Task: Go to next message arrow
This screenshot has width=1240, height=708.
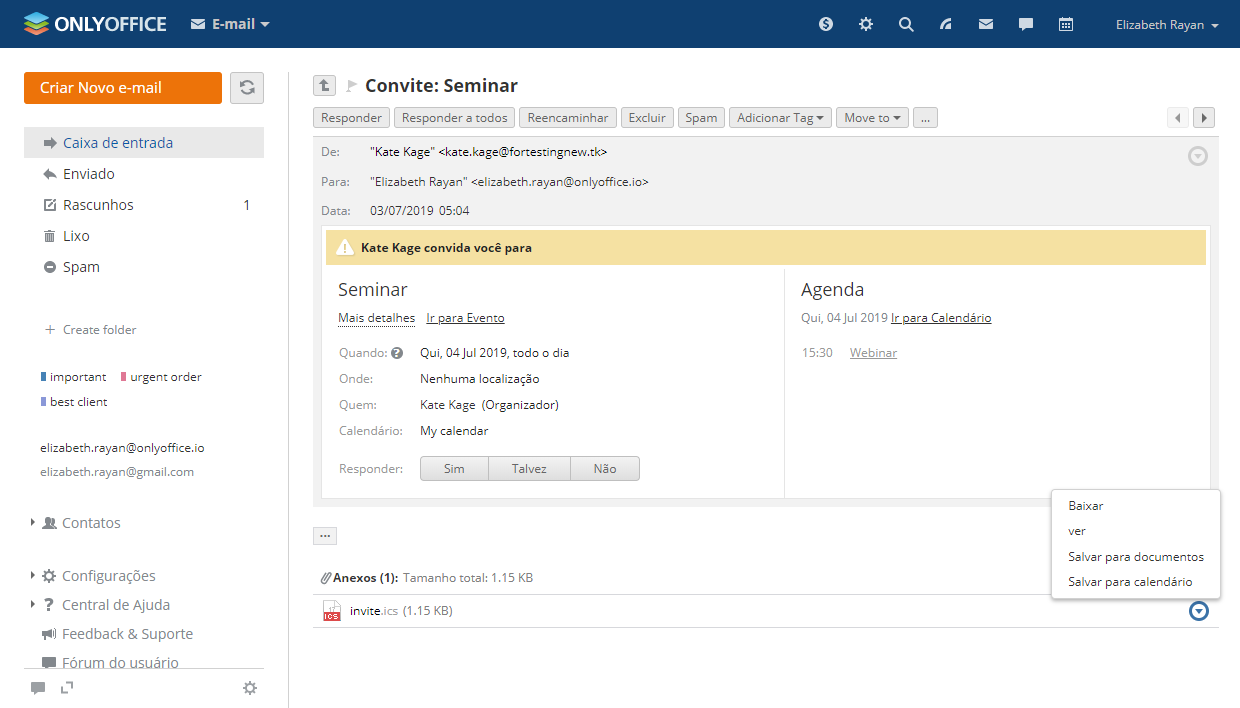Action: tap(1204, 118)
